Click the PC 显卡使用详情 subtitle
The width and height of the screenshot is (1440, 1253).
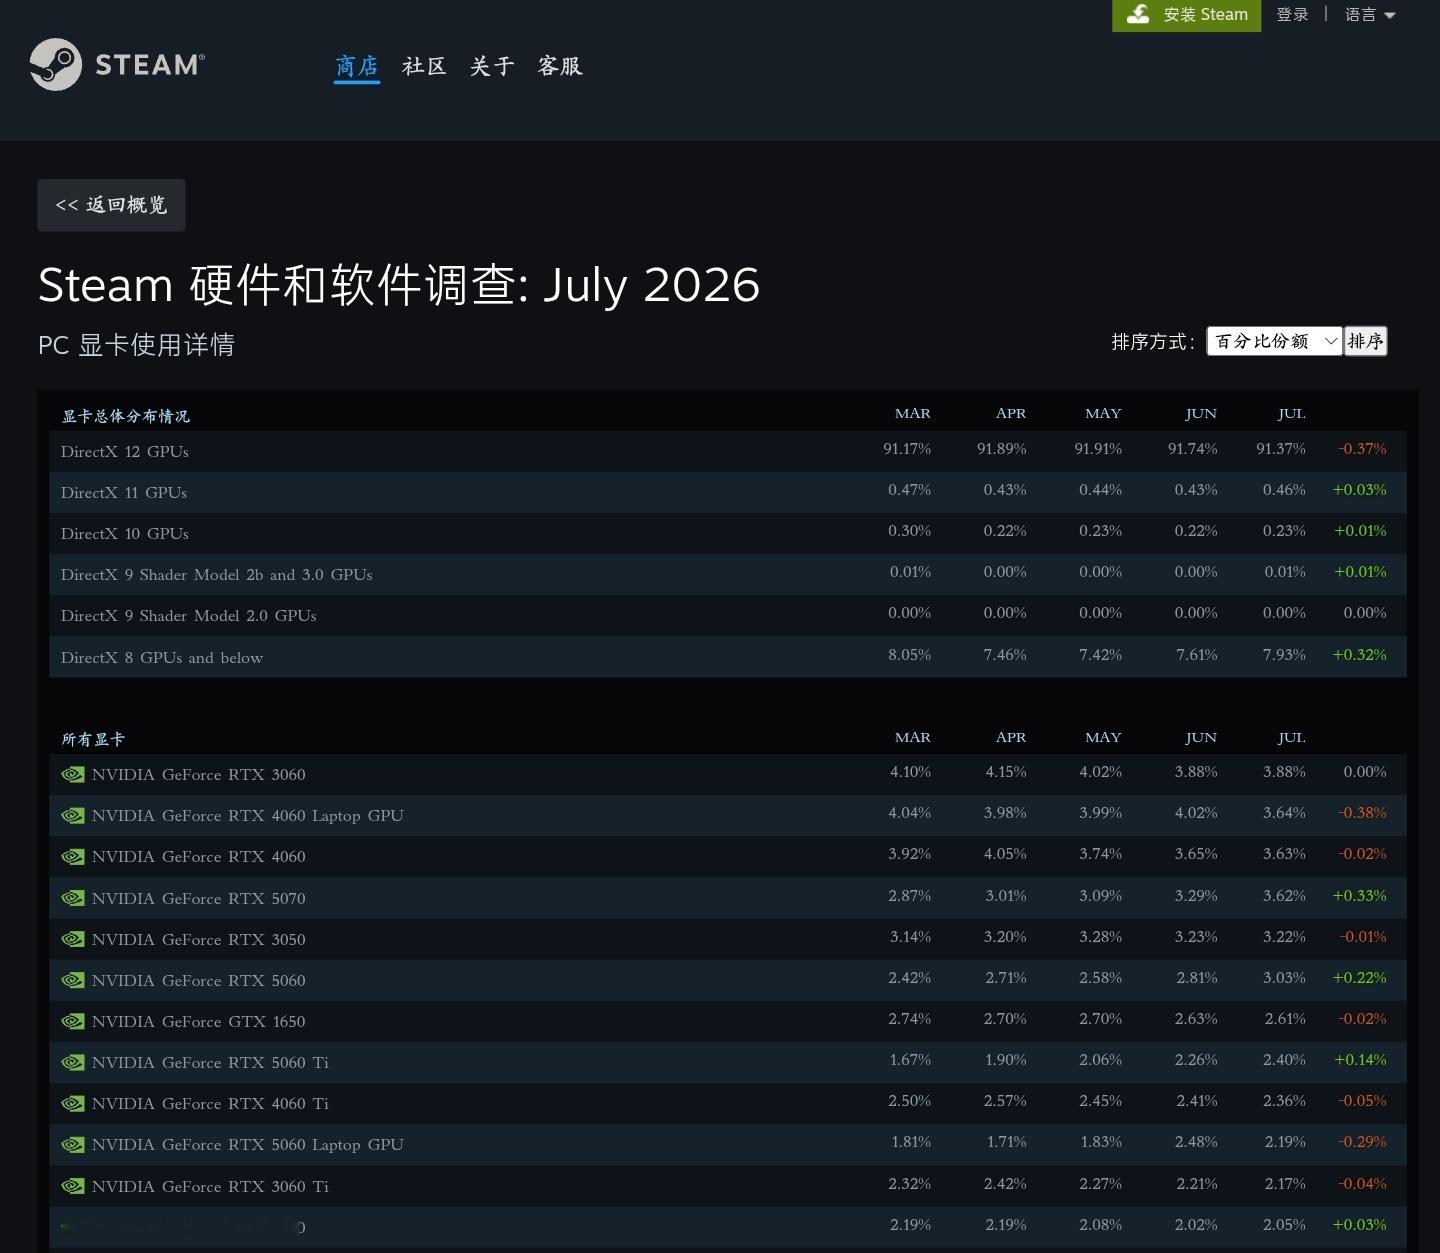point(136,345)
